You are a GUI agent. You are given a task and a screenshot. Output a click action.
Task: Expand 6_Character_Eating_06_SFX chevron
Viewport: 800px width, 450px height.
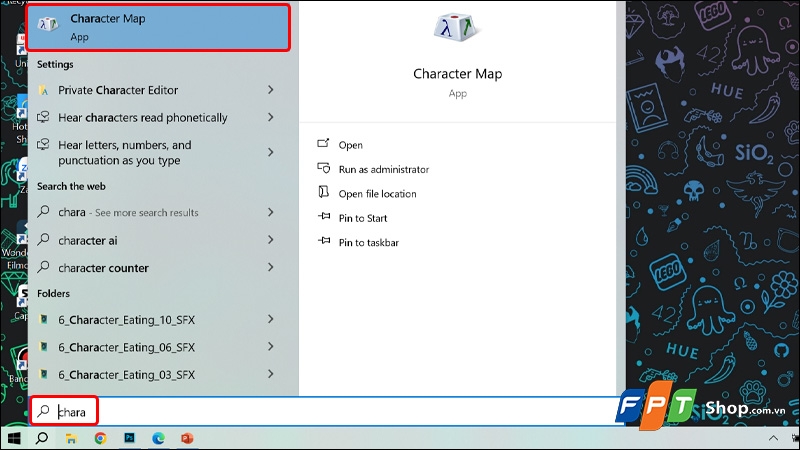271,346
